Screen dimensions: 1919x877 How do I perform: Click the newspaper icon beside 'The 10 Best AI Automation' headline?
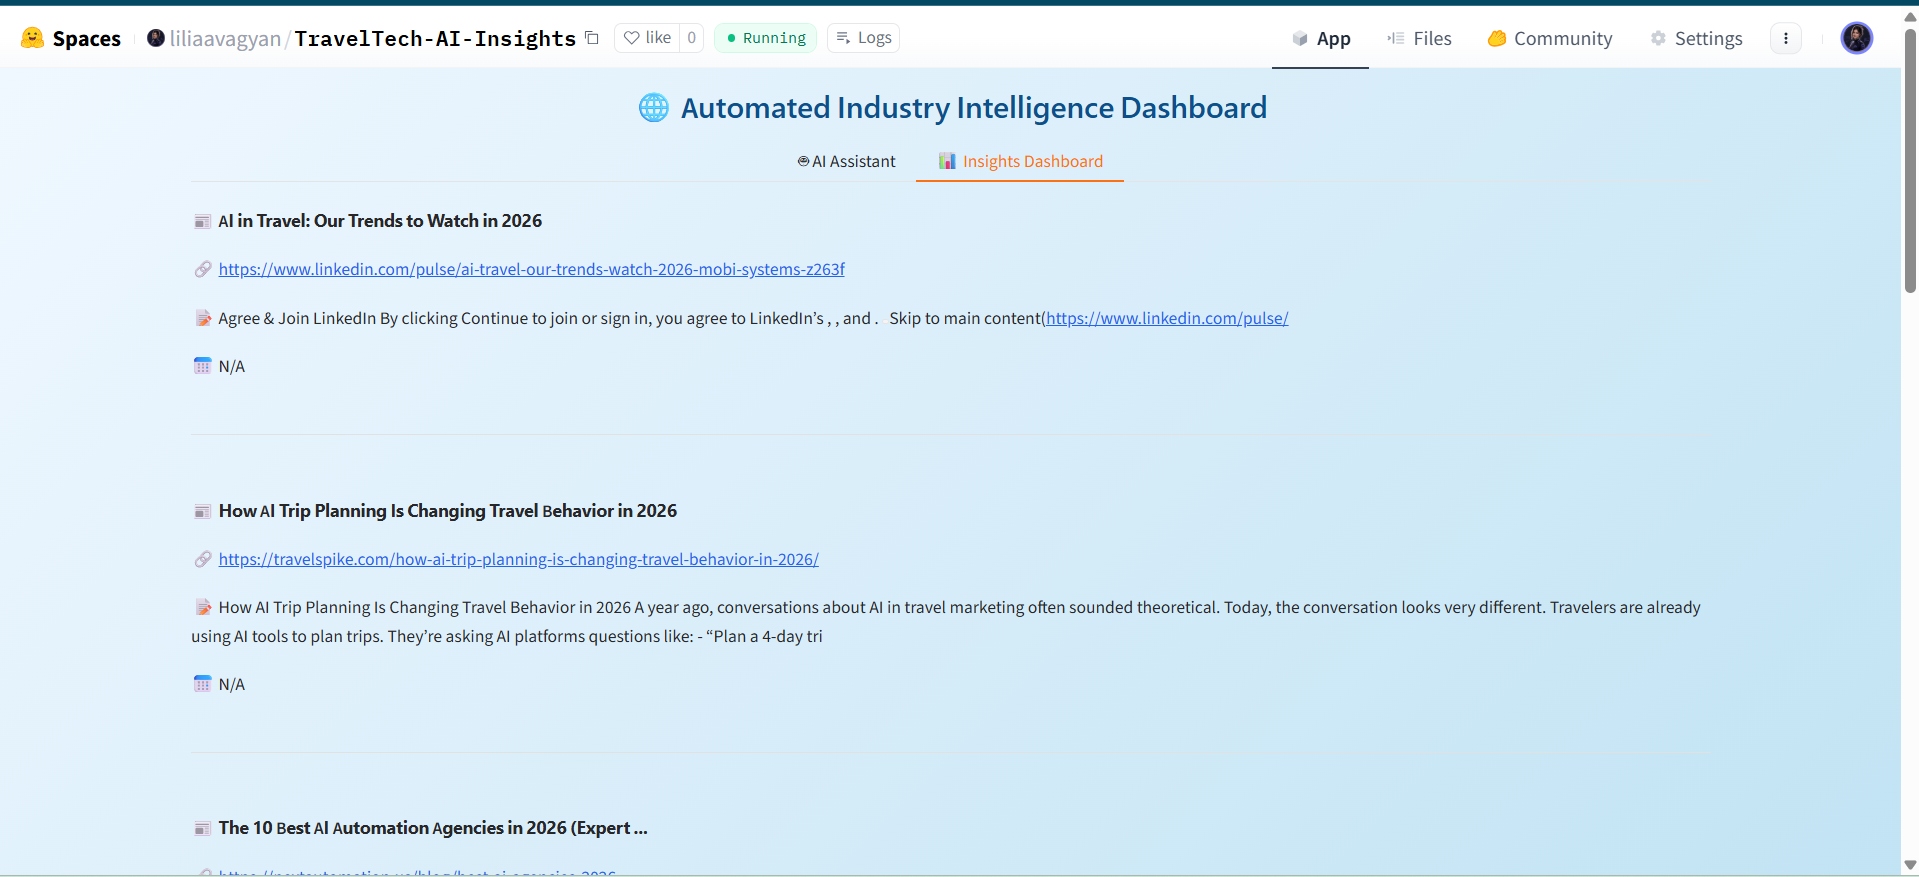point(203,828)
